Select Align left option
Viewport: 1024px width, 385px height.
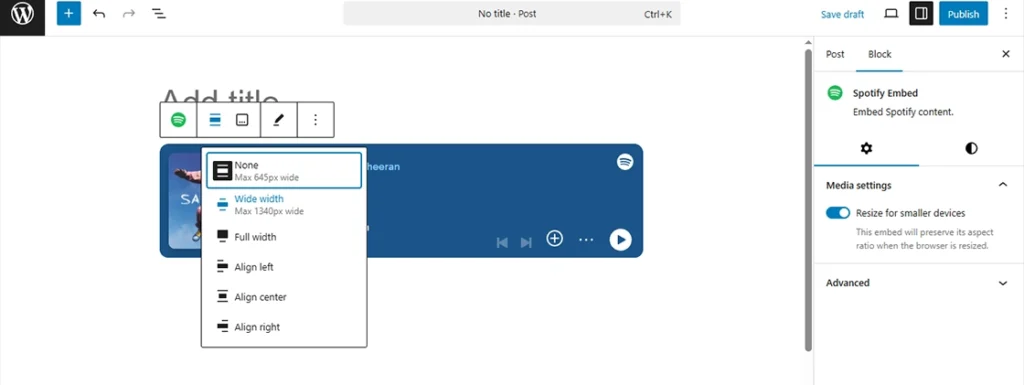284,267
